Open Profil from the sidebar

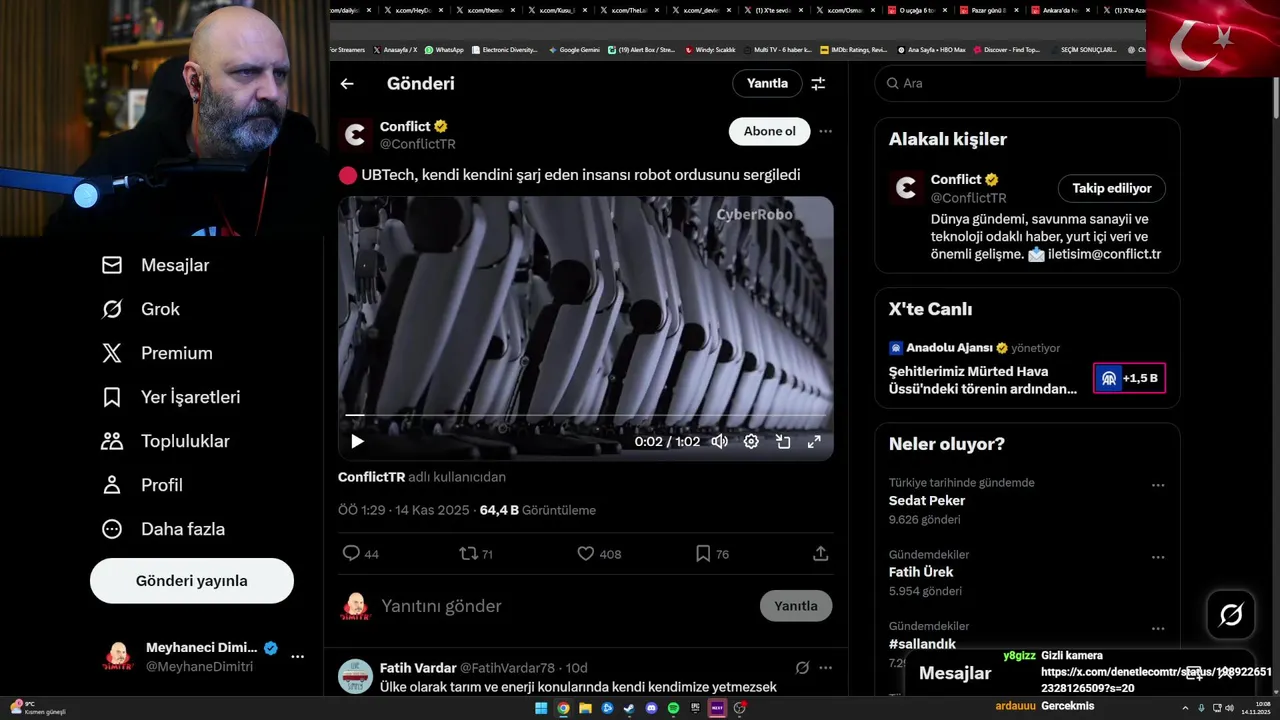pos(142,485)
